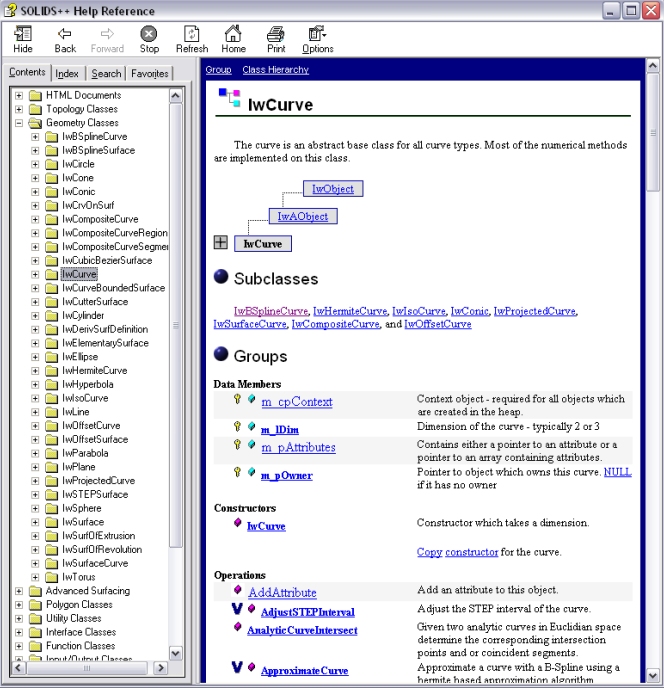Image resolution: width=664 pixels, height=688 pixels.
Task: Switch to the Contents tab
Action: point(27,72)
